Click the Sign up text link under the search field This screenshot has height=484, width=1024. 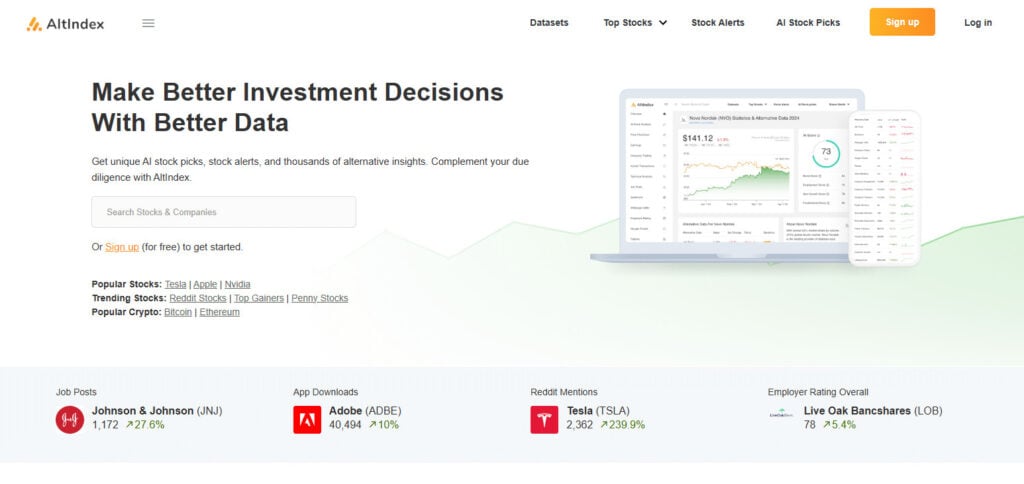tap(122, 247)
